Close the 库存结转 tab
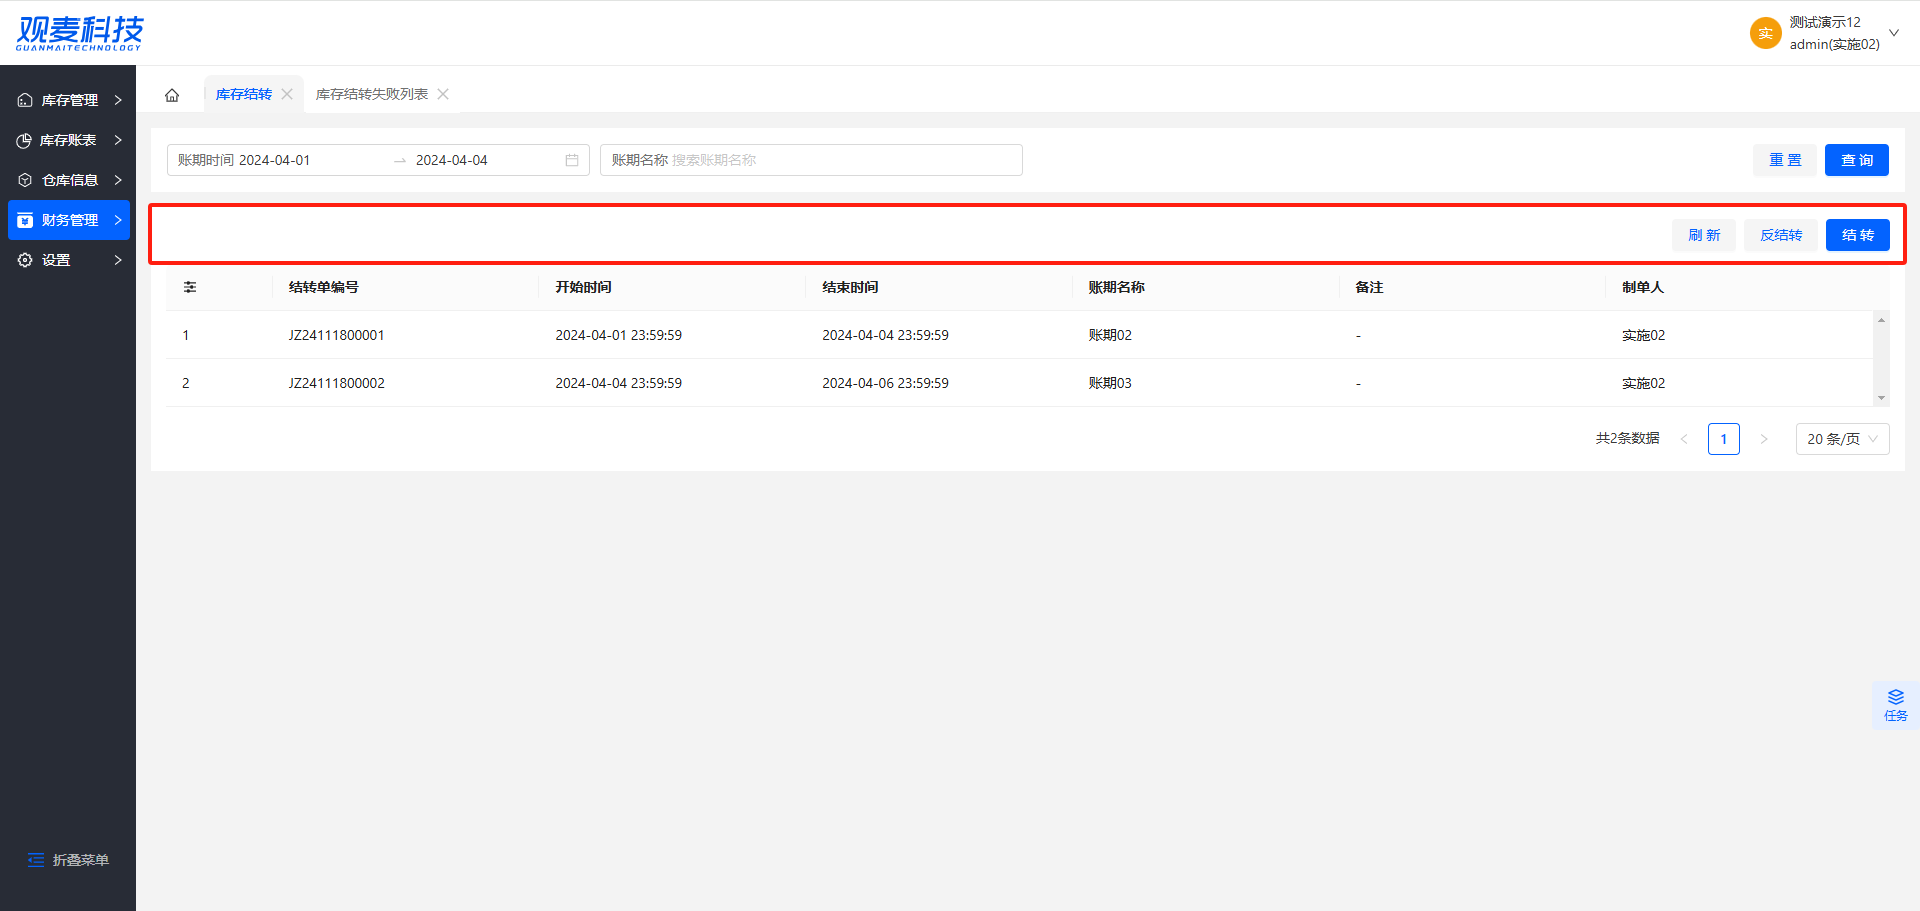This screenshot has width=1920, height=911. pos(287,94)
